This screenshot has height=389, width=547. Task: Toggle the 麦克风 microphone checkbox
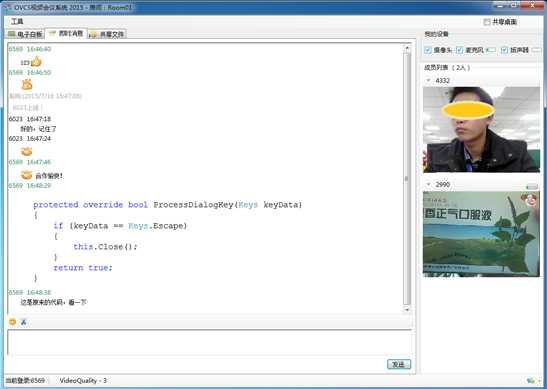click(460, 50)
